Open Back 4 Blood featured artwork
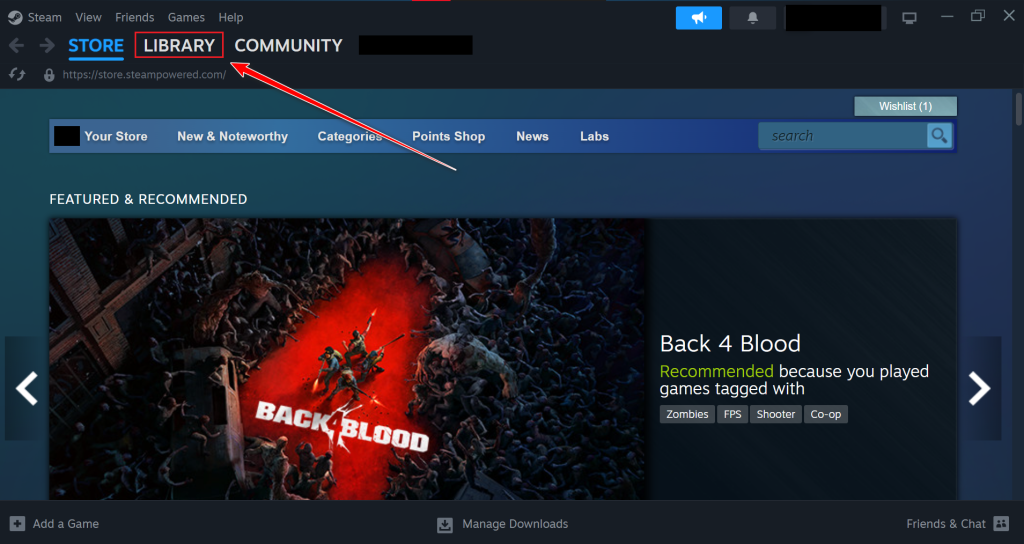Viewport: 1024px width, 544px height. (x=349, y=359)
